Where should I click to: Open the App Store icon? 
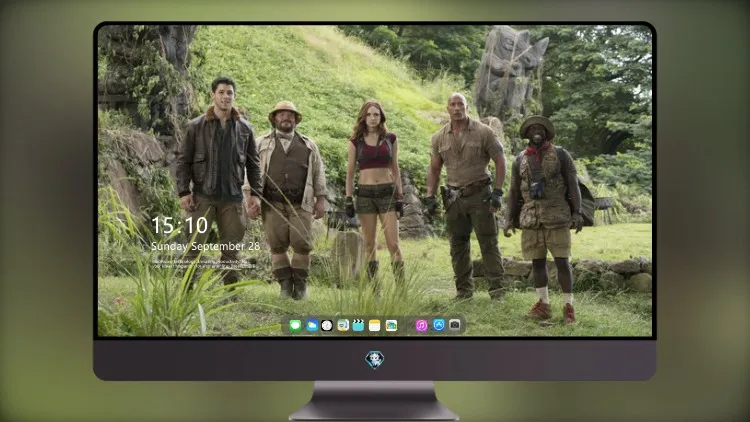click(439, 325)
